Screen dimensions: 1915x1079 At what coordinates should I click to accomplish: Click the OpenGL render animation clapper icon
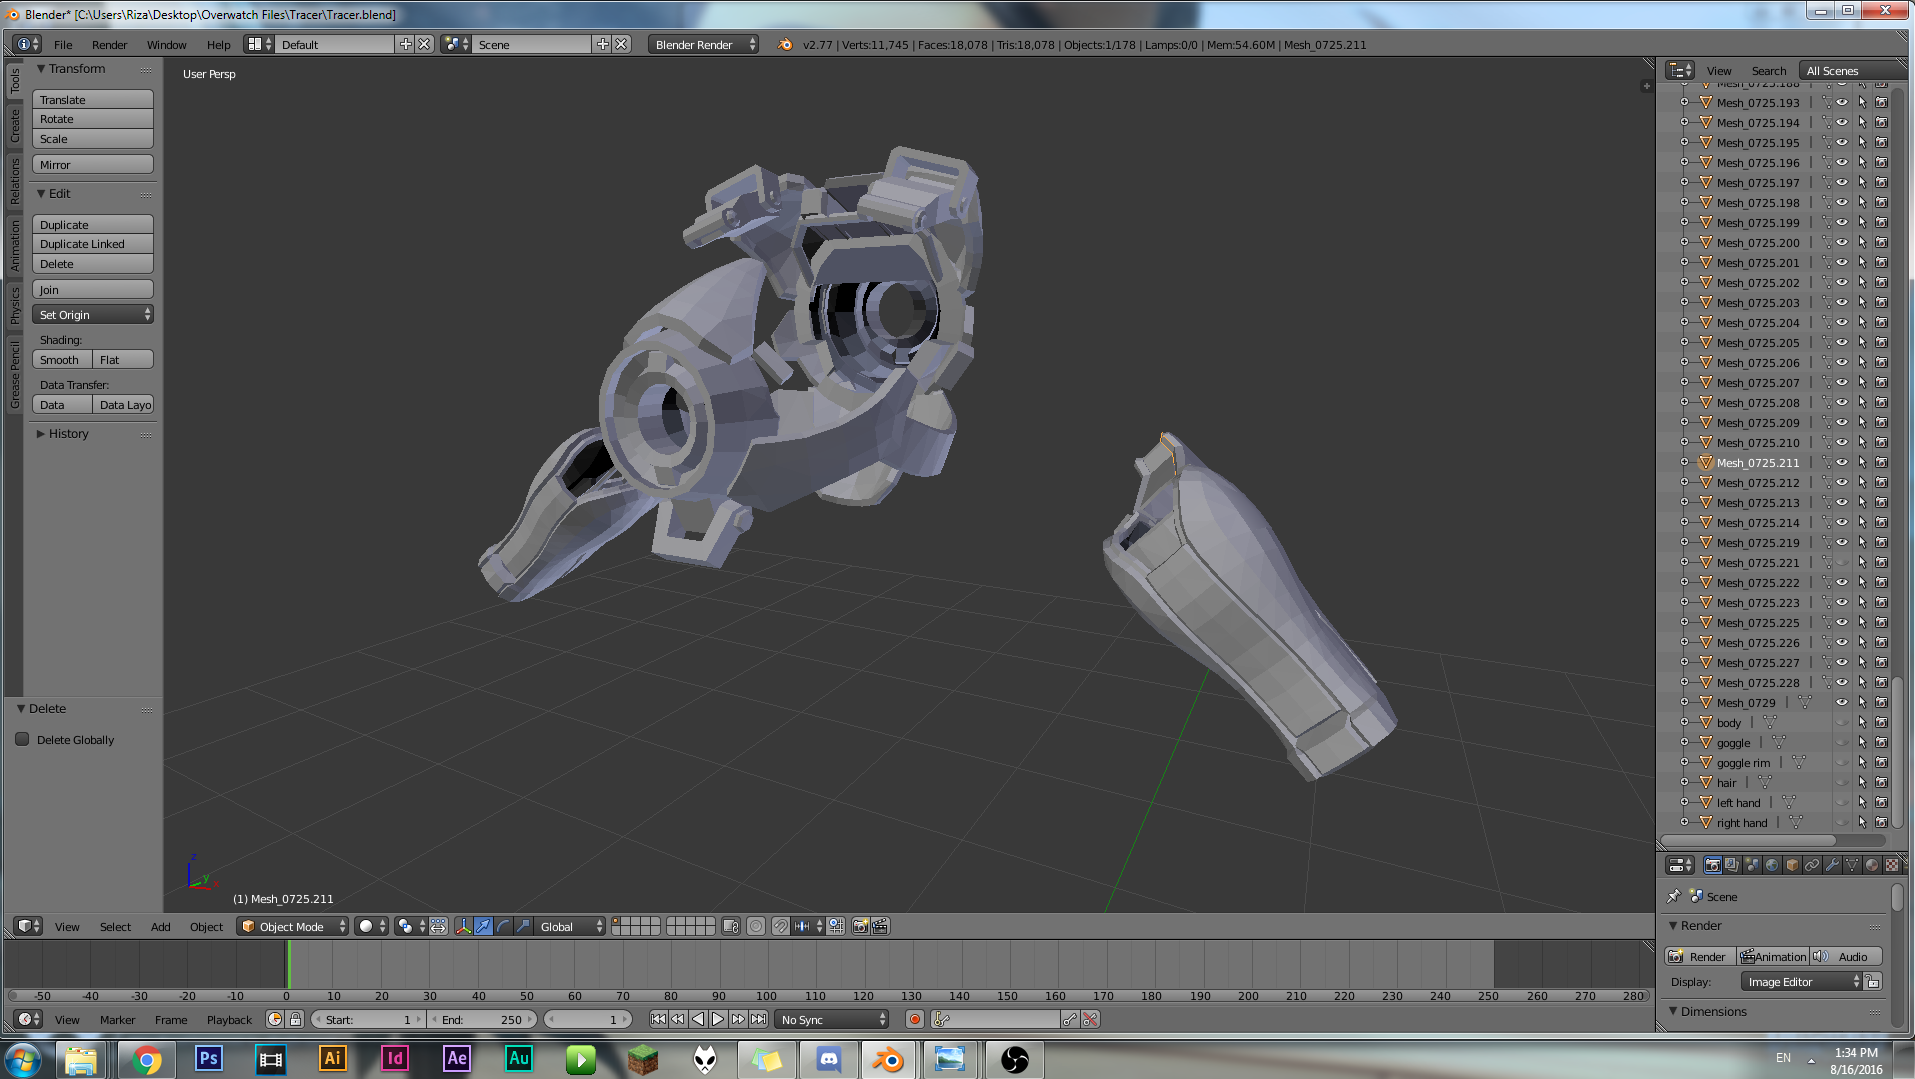pos(880,926)
